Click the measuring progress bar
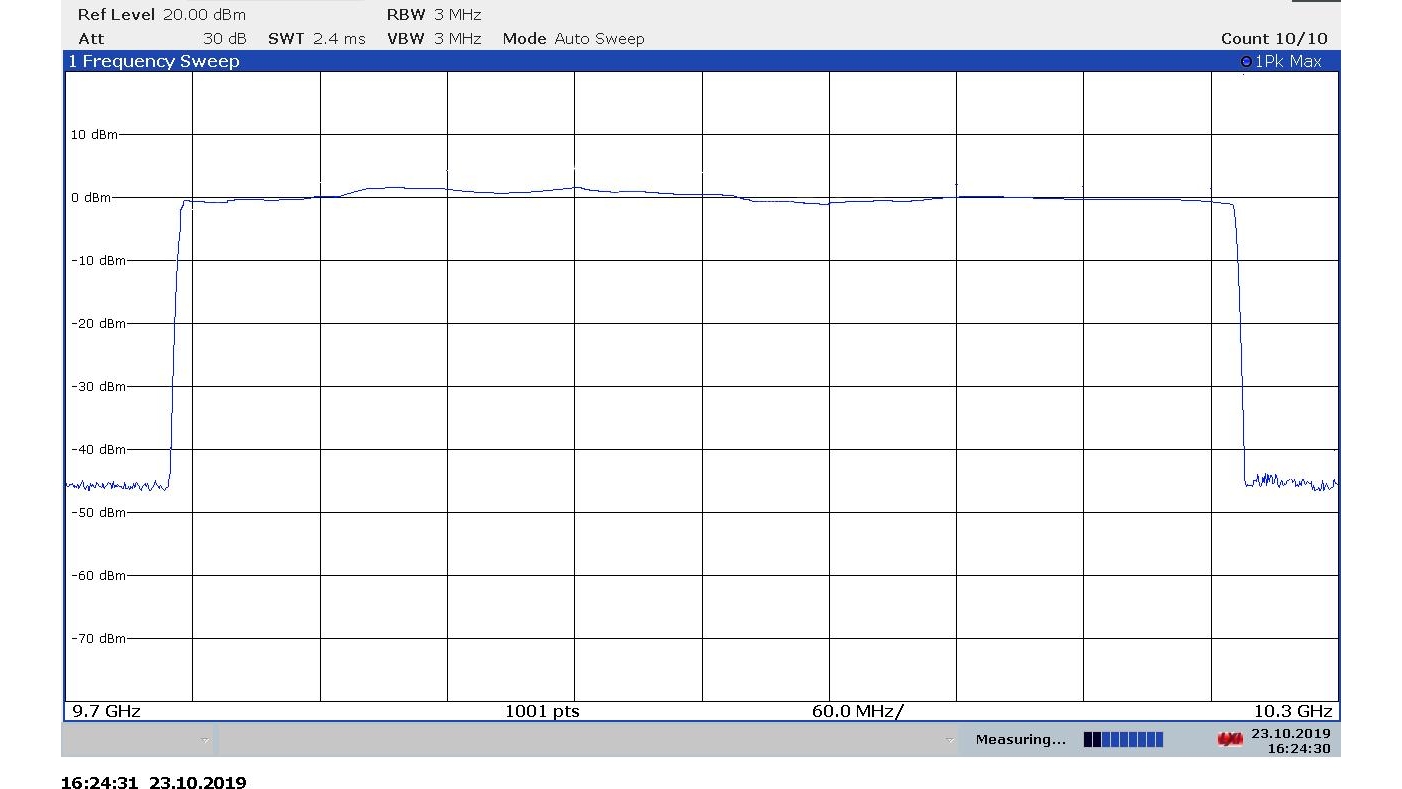This screenshot has height=789, width=1402. pos(1123,740)
